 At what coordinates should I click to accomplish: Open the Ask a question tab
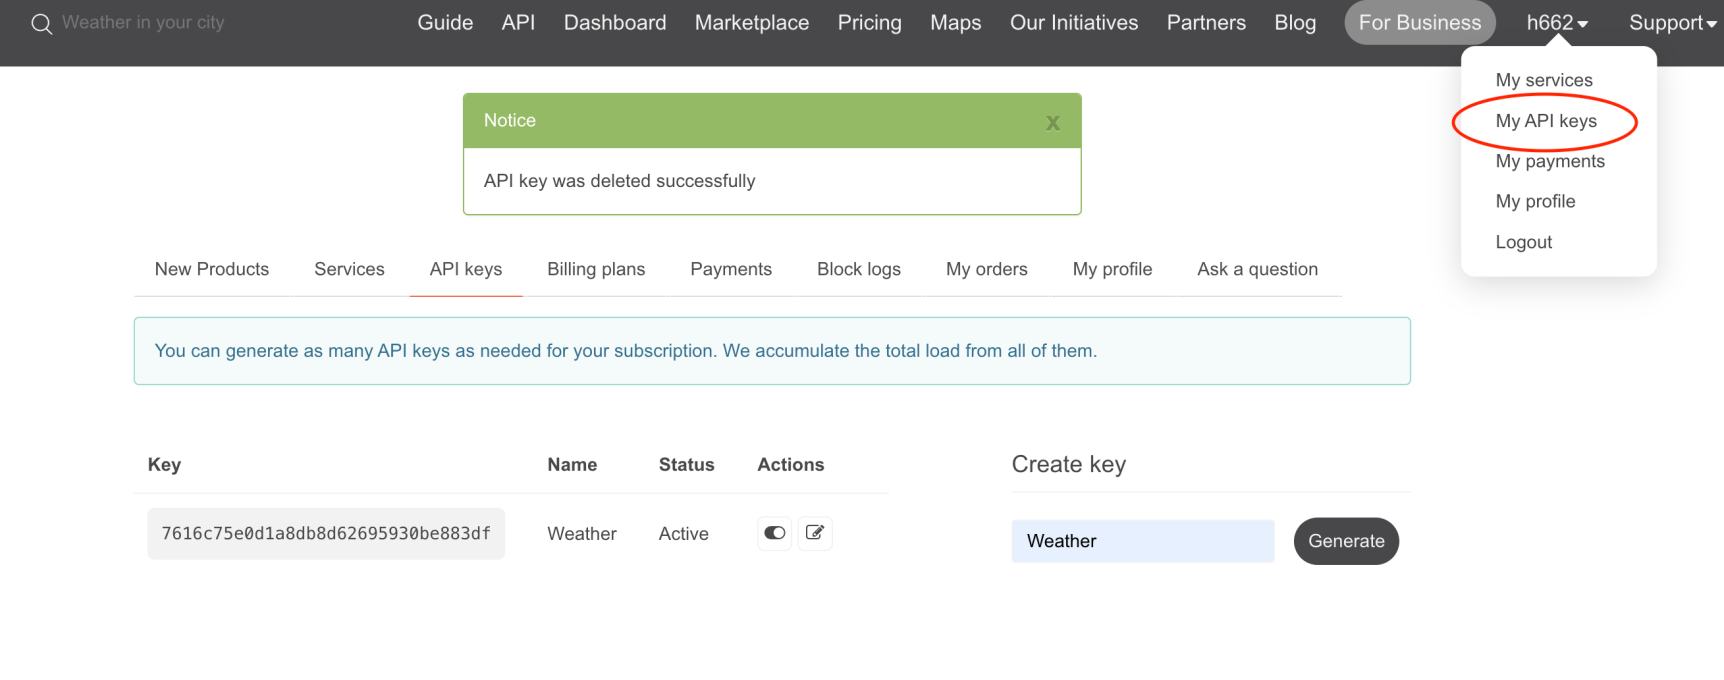(1258, 269)
